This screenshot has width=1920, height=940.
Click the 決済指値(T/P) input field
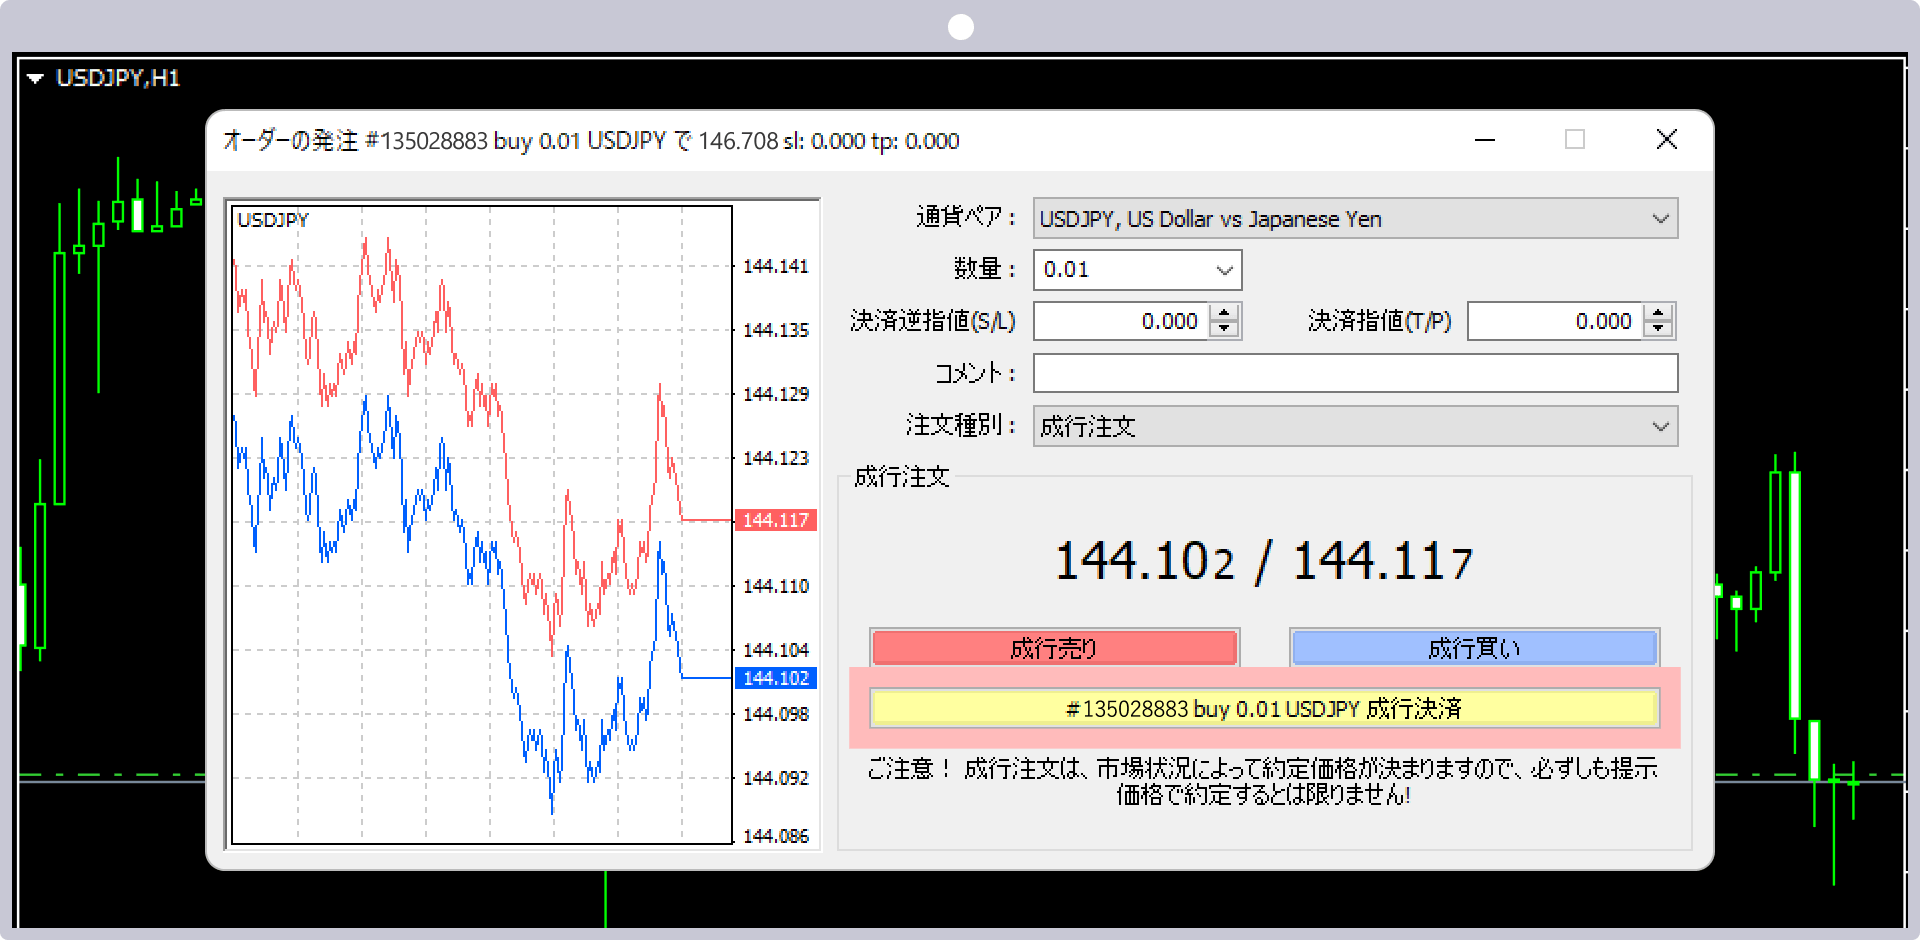pos(1555,321)
